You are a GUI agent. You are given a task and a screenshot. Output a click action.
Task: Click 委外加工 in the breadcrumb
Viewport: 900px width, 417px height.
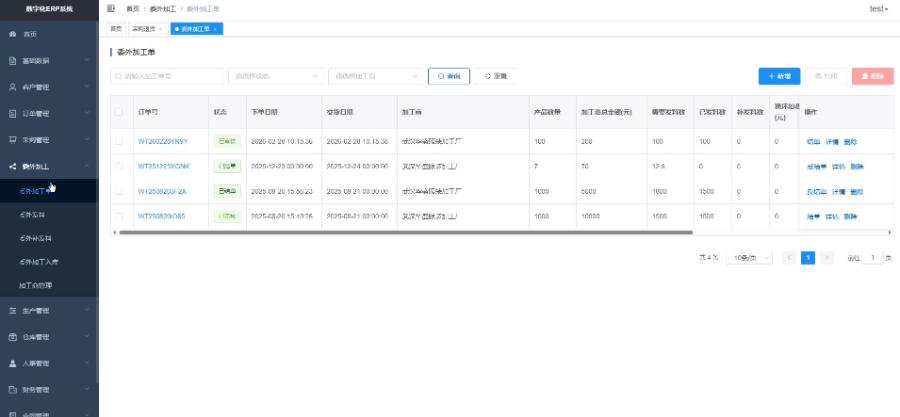(162, 9)
